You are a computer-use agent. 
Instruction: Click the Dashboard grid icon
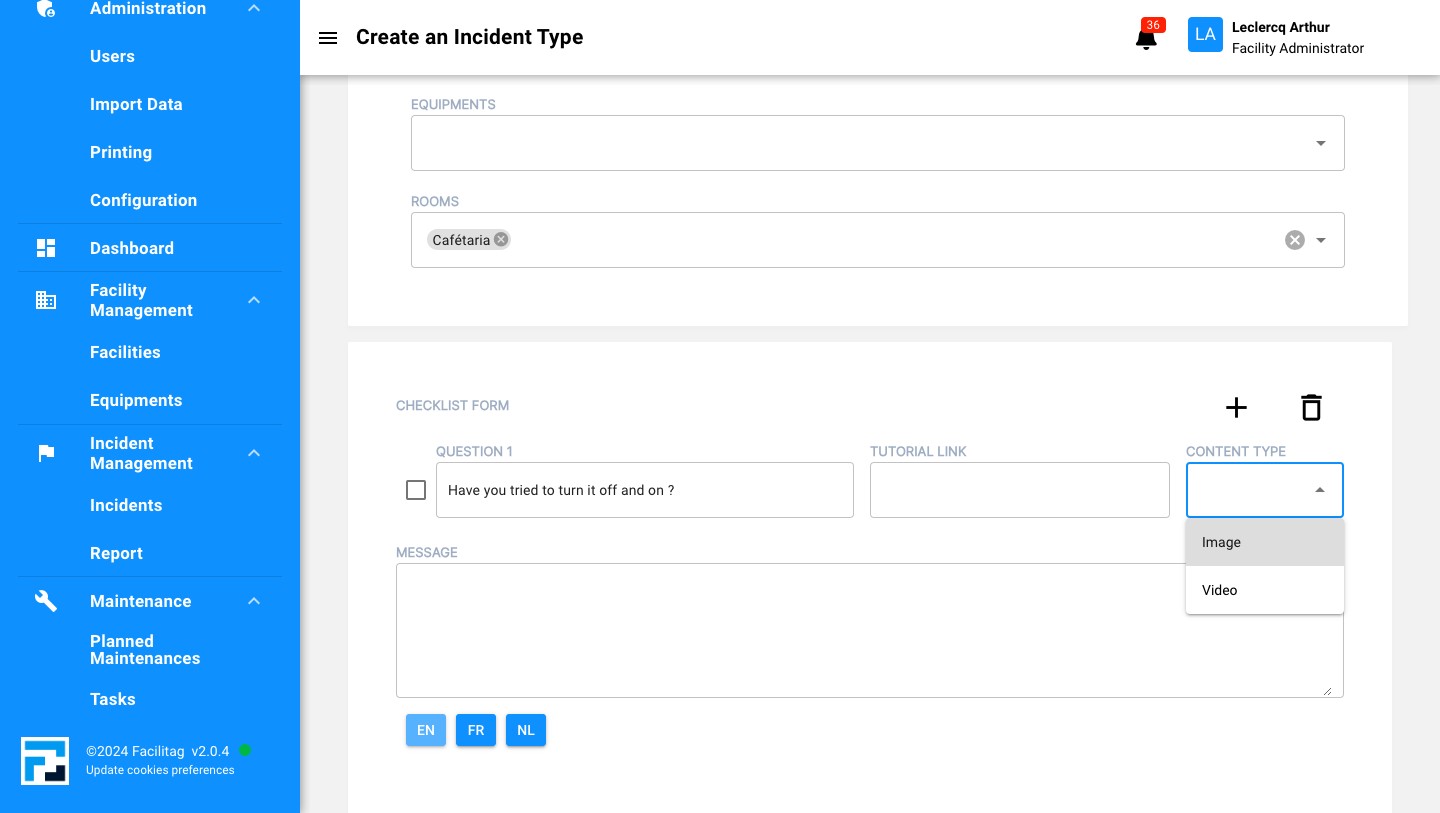coord(45,248)
